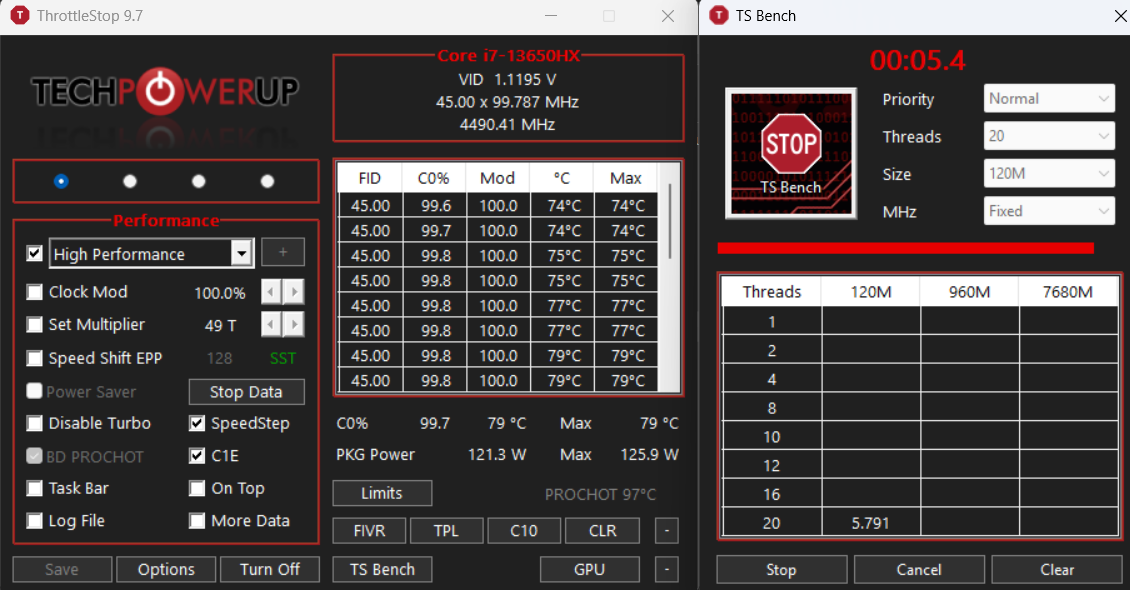Increase Set Multiplier with right arrow
Viewport: 1130px width, 590px height.
(293, 324)
